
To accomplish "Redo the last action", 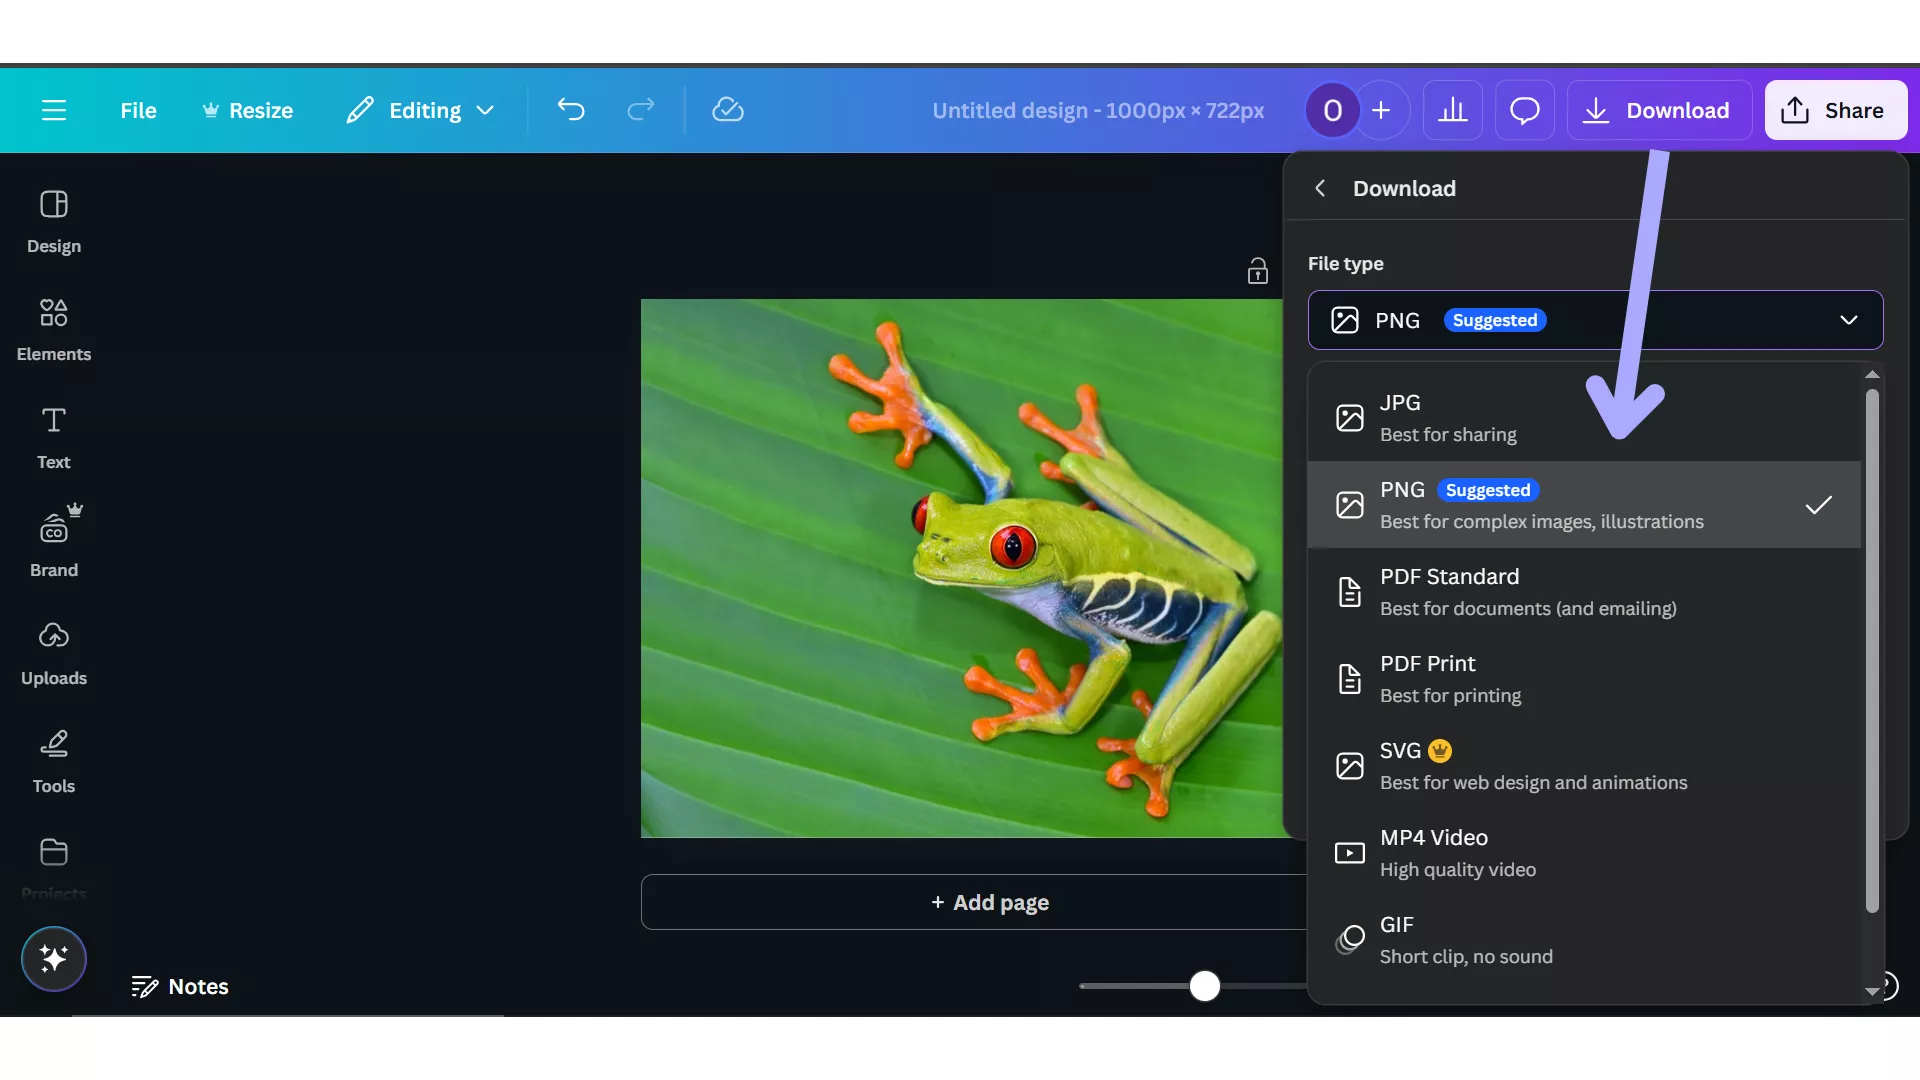I will (640, 110).
